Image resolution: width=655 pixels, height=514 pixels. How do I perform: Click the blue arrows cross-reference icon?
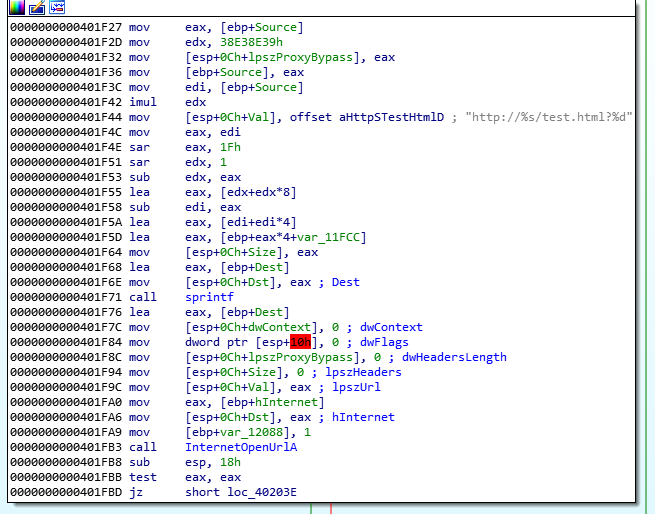(57, 7)
